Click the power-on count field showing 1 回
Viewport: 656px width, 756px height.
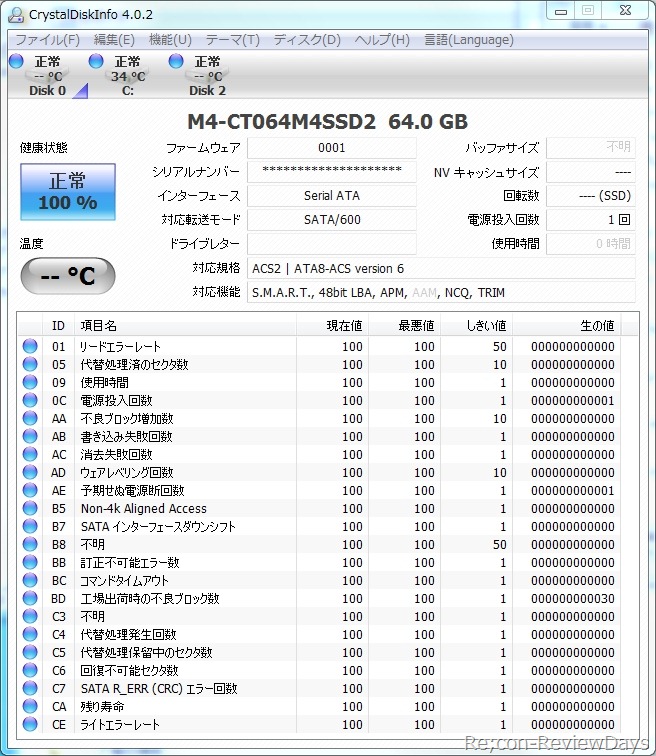point(590,220)
